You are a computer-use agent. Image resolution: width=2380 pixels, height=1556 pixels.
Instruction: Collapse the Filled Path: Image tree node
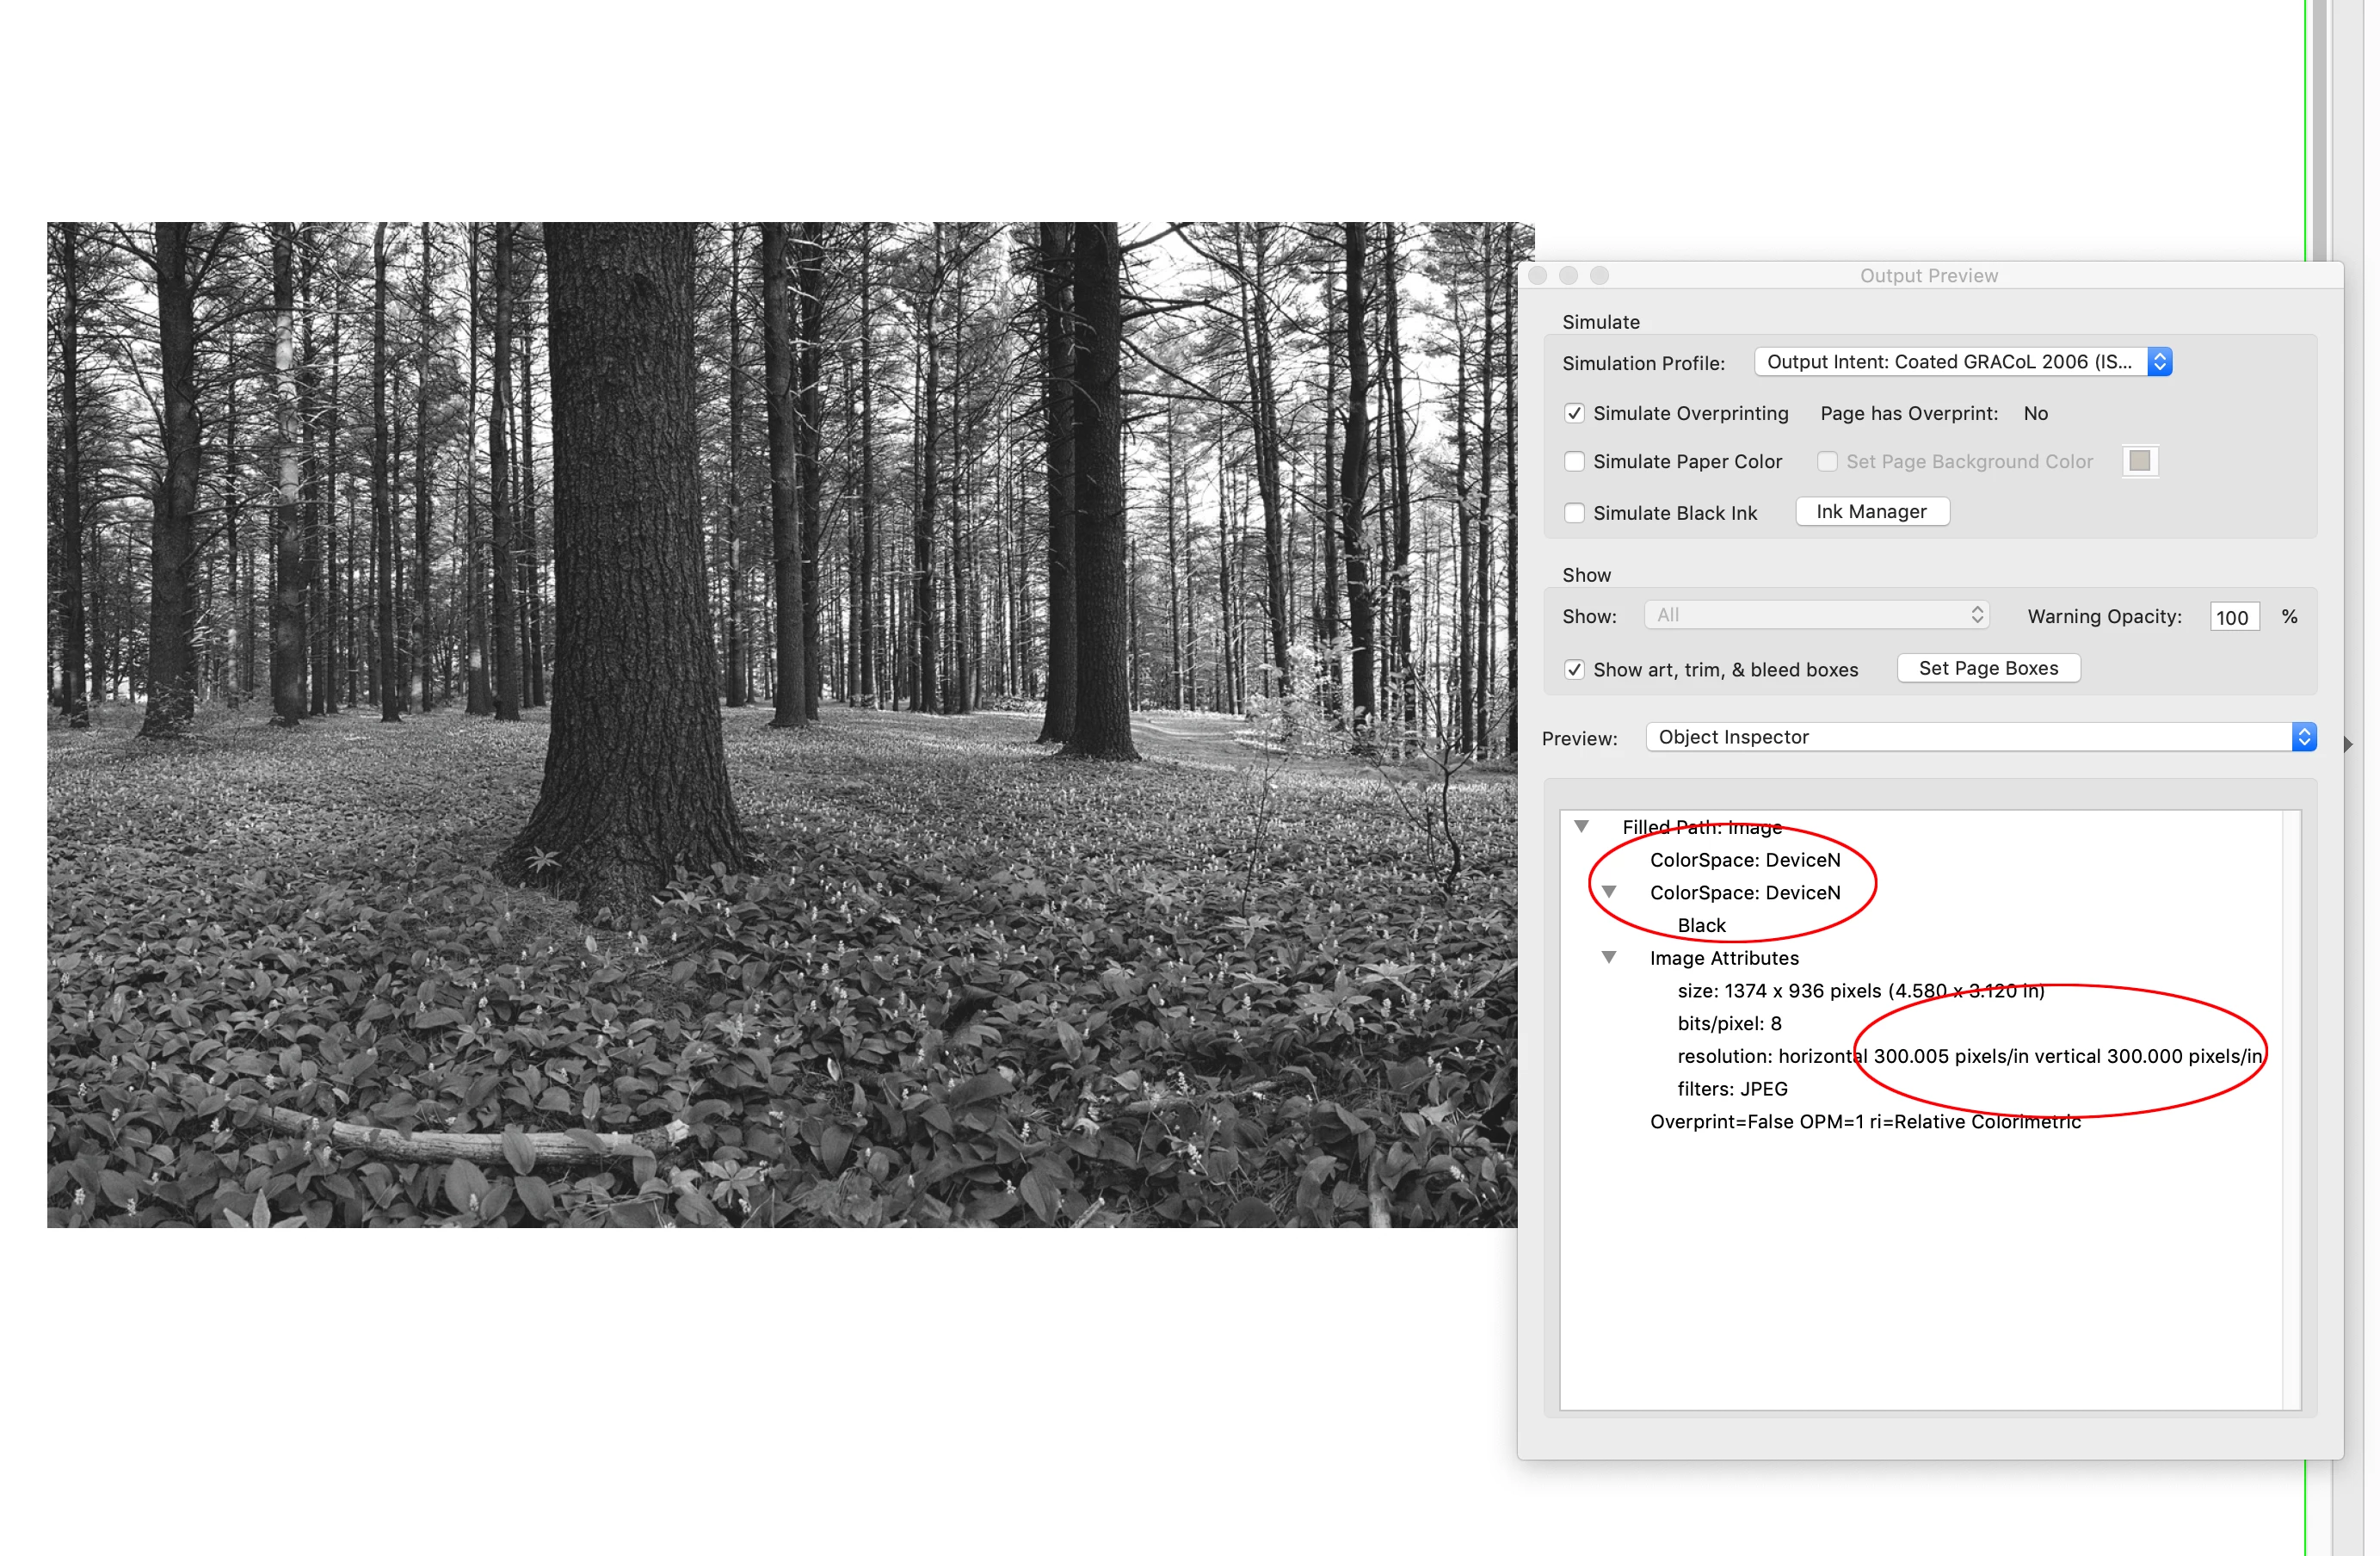(1581, 826)
